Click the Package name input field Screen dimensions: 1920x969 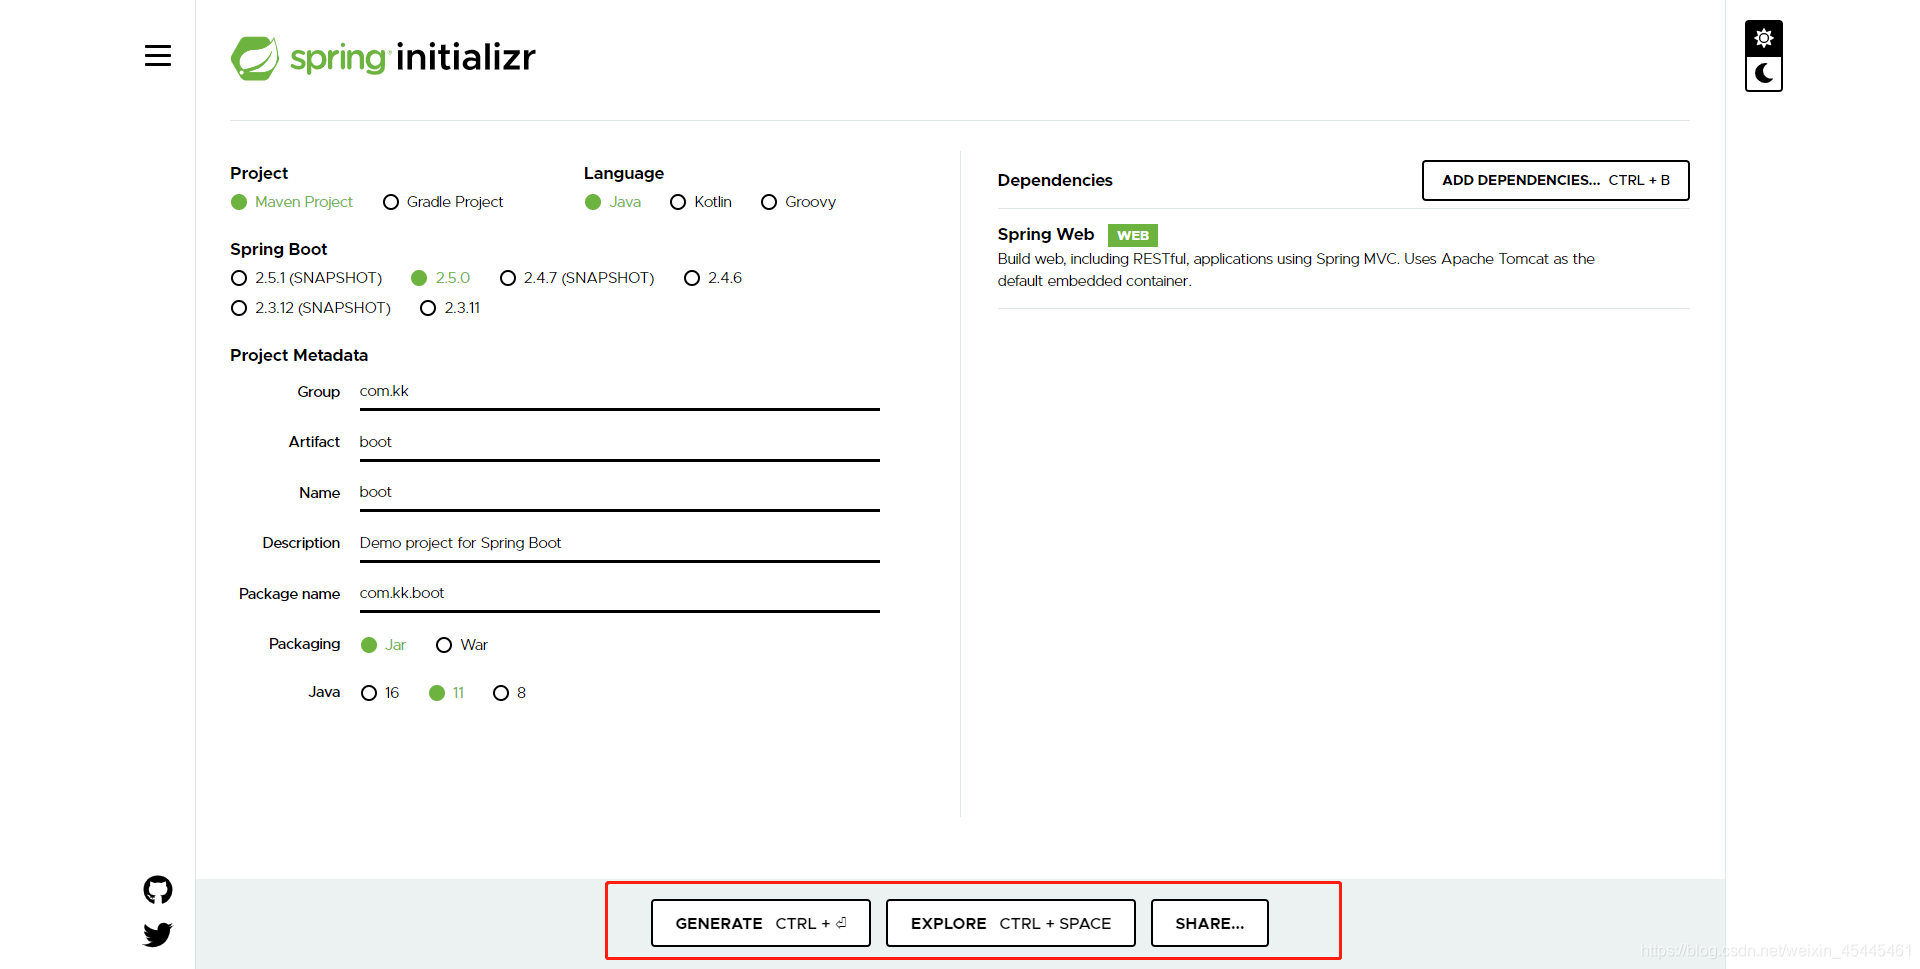point(619,594)
